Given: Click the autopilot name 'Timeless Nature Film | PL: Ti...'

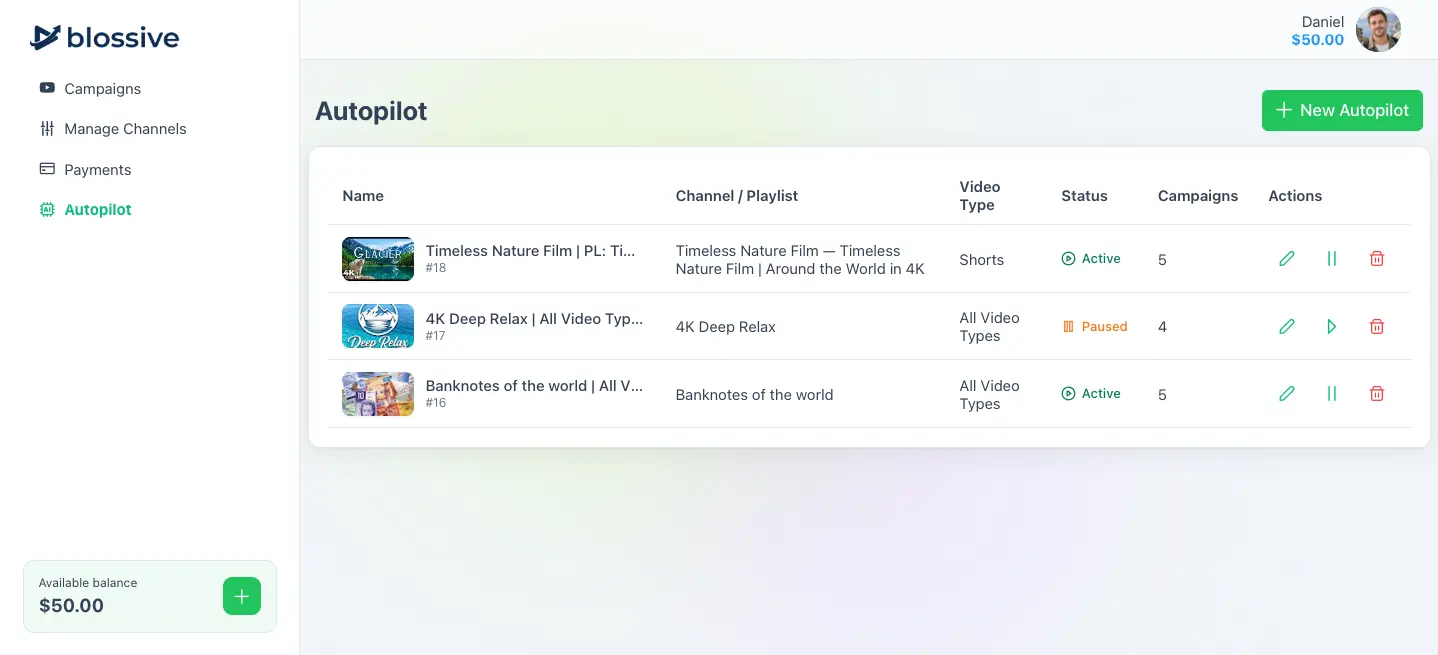Looking at the screenshot, I should click(x=530, y=251).
